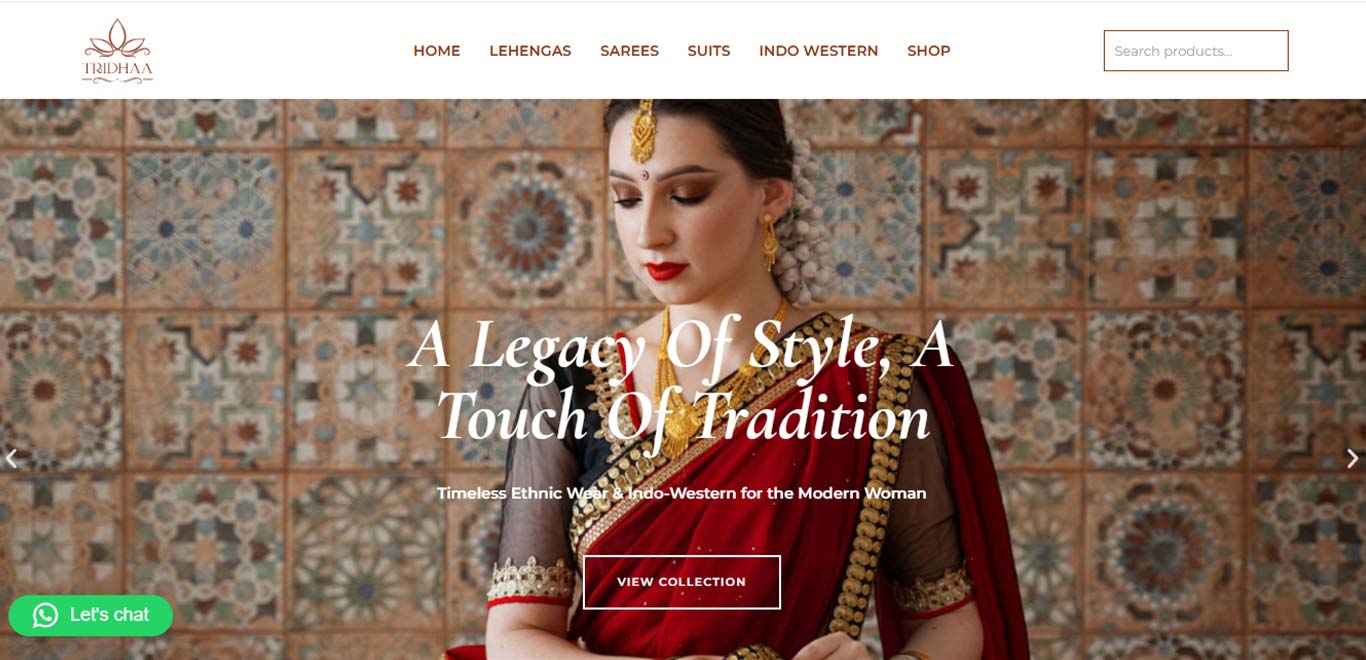Visit the Shop page
Viewport: 1366px width, 660px height.
[x=929, y=51]
